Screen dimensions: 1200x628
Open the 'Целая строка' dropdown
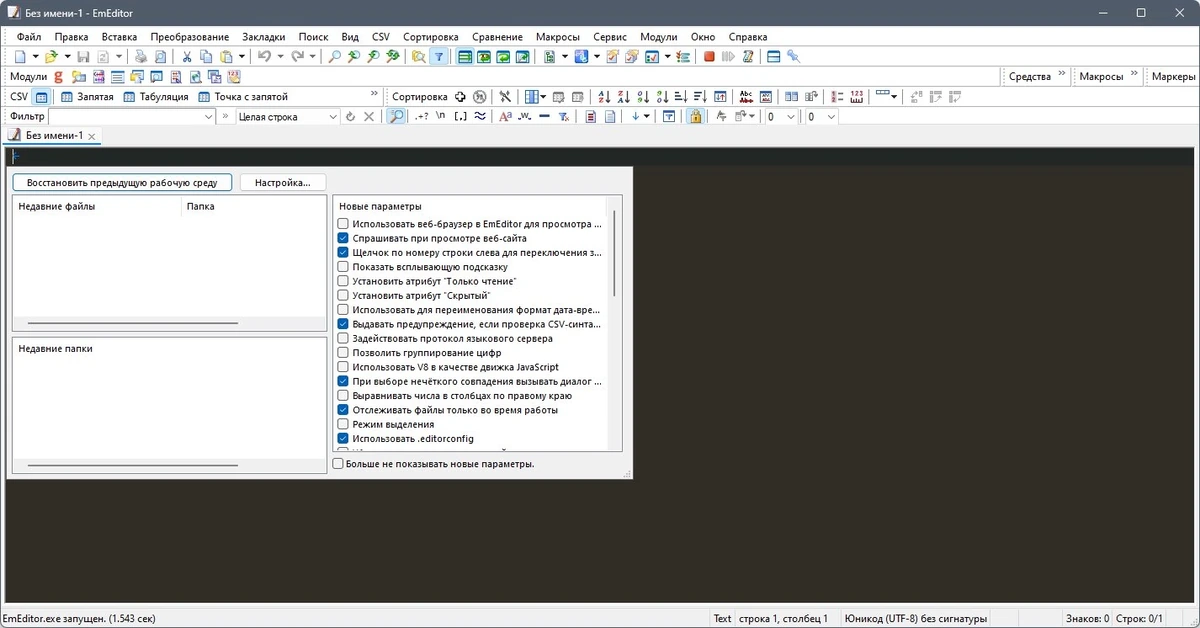(333, 117)
